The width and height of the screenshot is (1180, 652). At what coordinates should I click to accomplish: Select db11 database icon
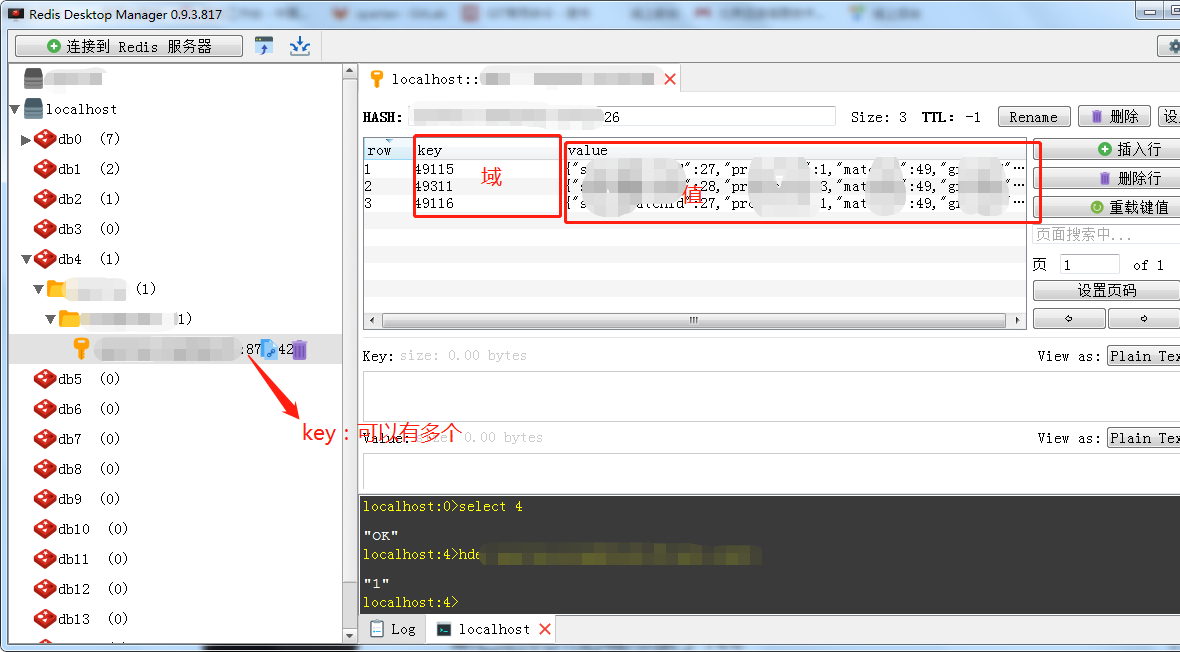(x=45, y=559)
